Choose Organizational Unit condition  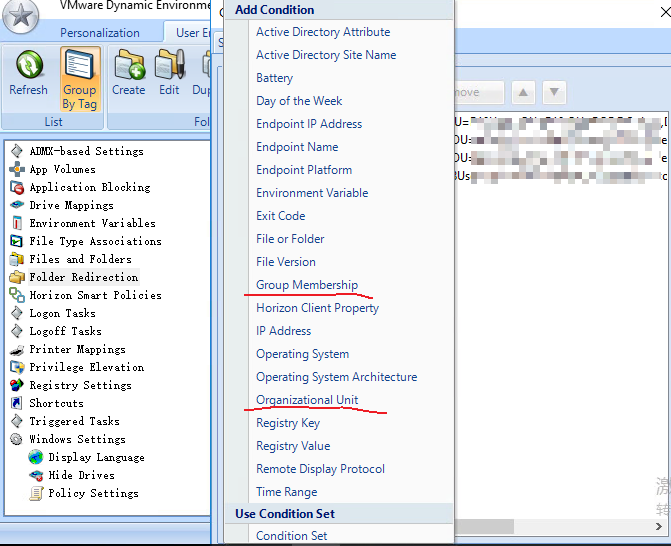(x=307, y=400)
